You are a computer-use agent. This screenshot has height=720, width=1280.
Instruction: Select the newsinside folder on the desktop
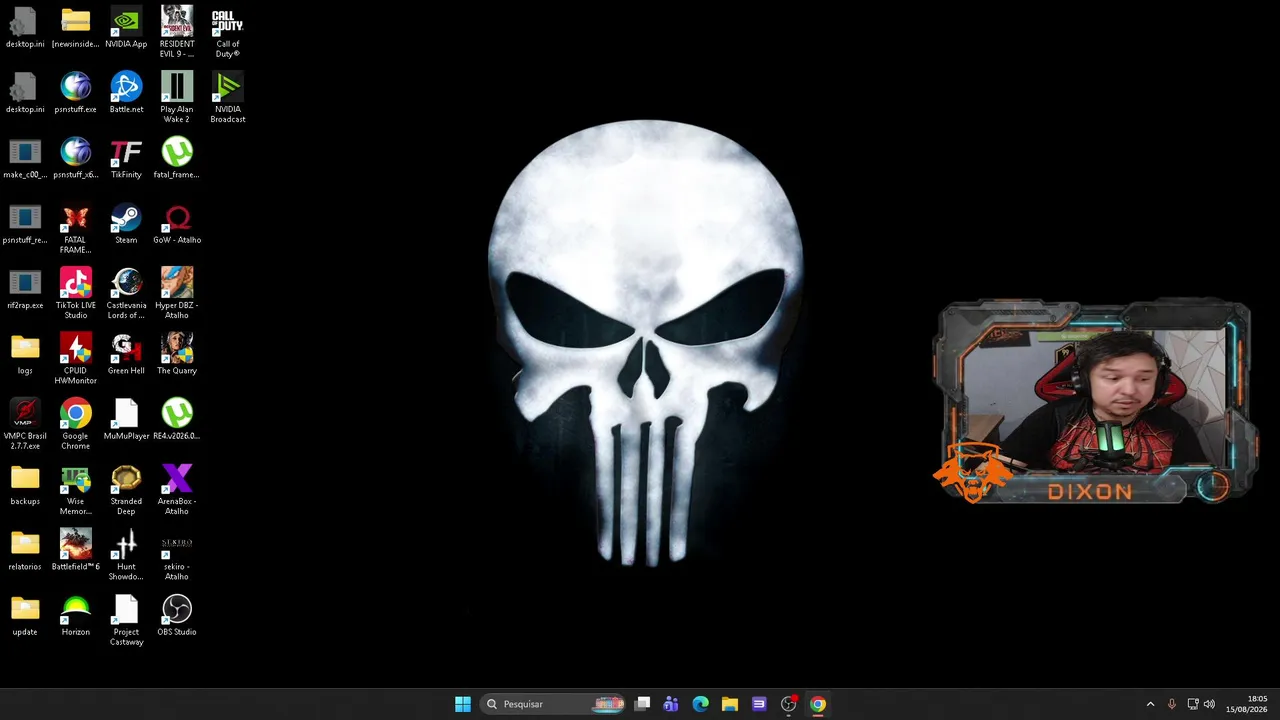(75, 28)
